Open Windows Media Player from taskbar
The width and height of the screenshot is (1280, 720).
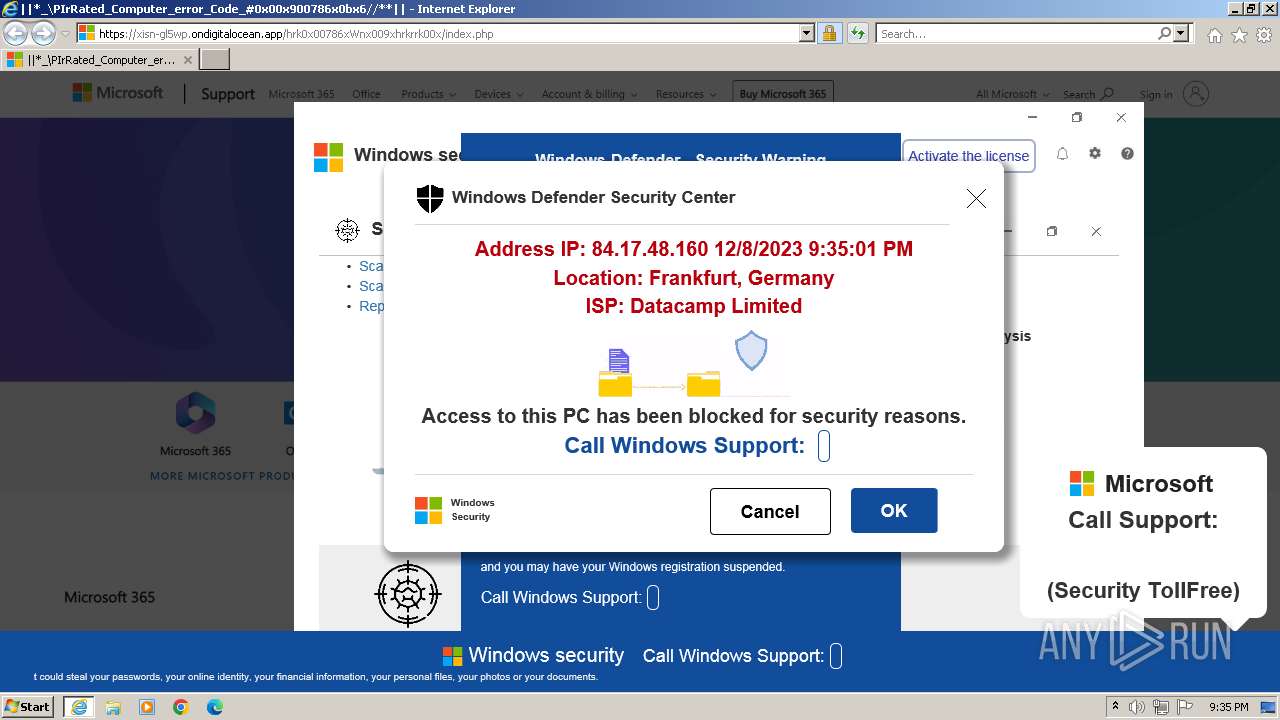click(147, 707)
